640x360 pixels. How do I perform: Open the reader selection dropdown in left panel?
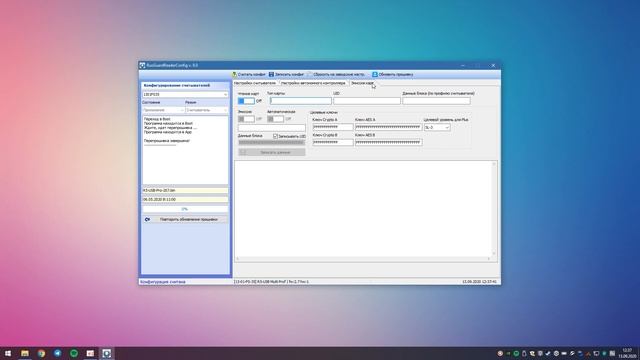tap(185, 94)
